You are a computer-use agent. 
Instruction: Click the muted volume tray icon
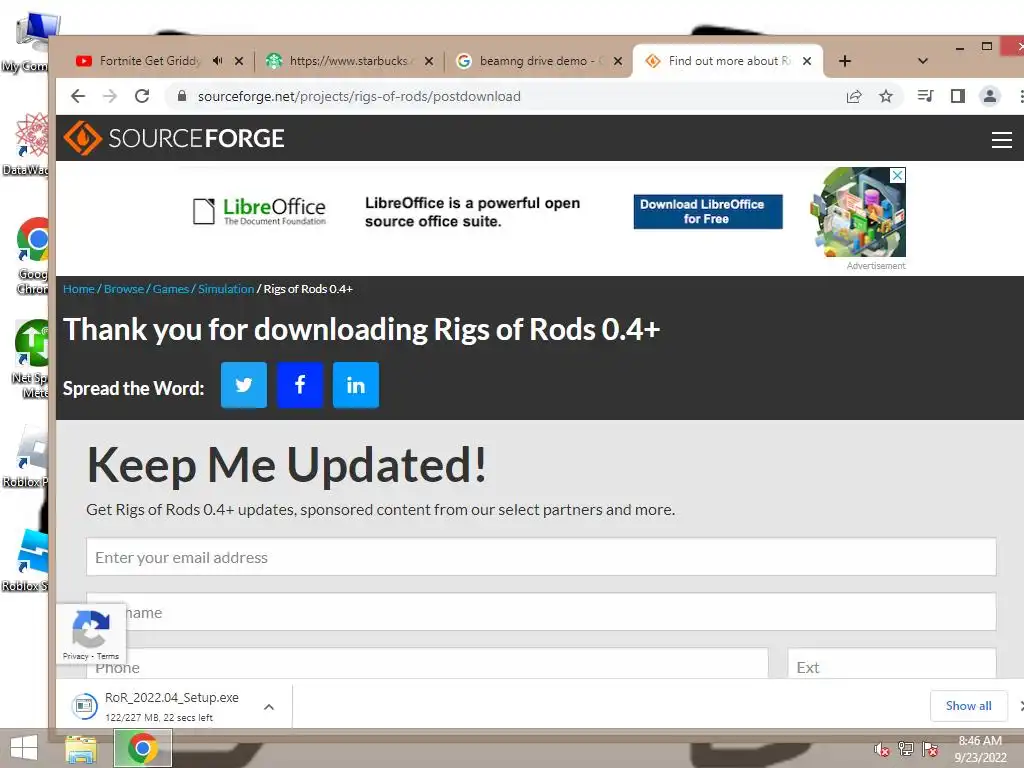[x=882, y=750]
